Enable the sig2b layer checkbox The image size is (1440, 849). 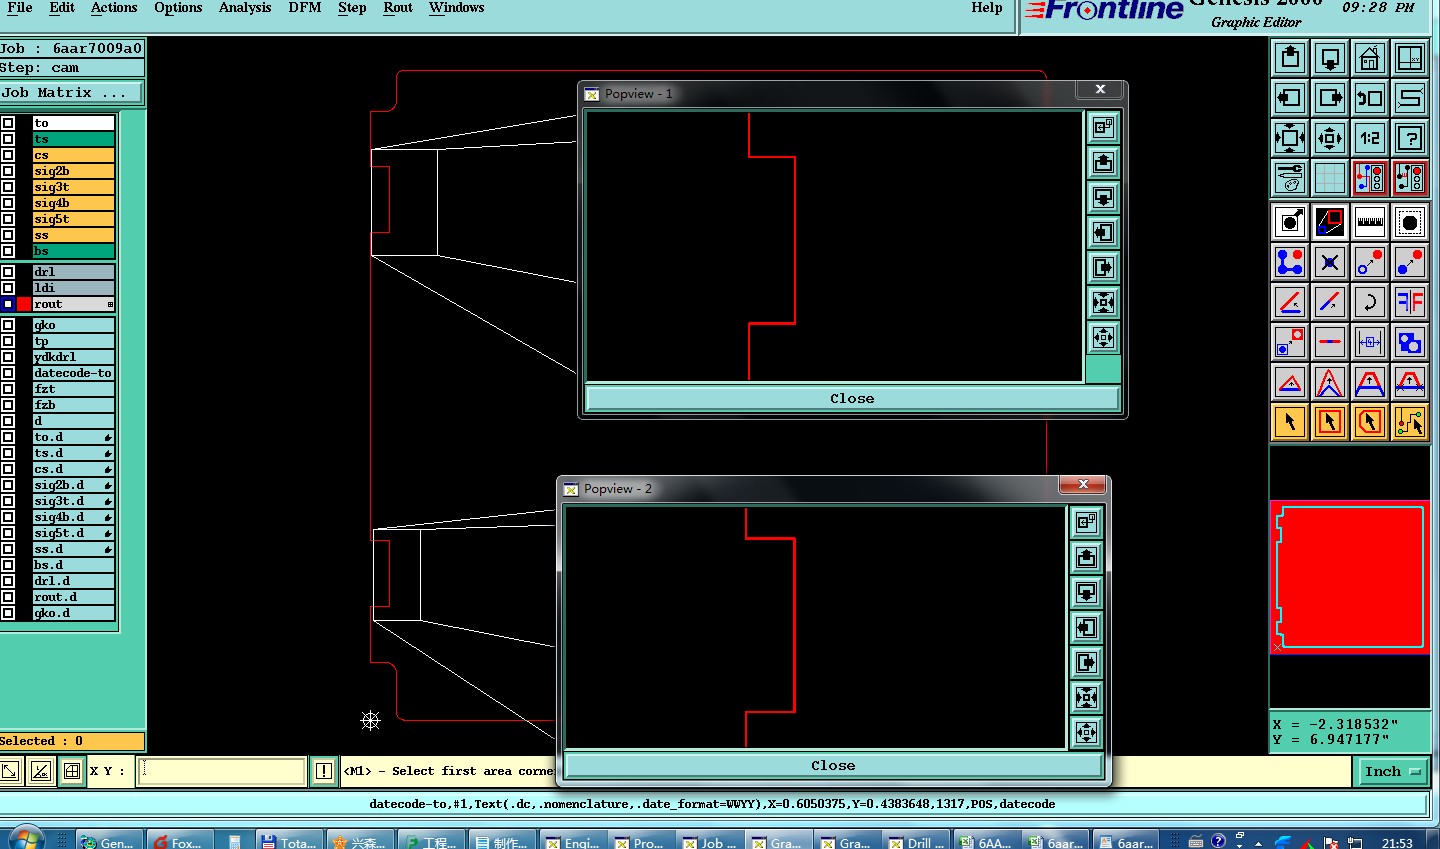[x=8, y=171]
